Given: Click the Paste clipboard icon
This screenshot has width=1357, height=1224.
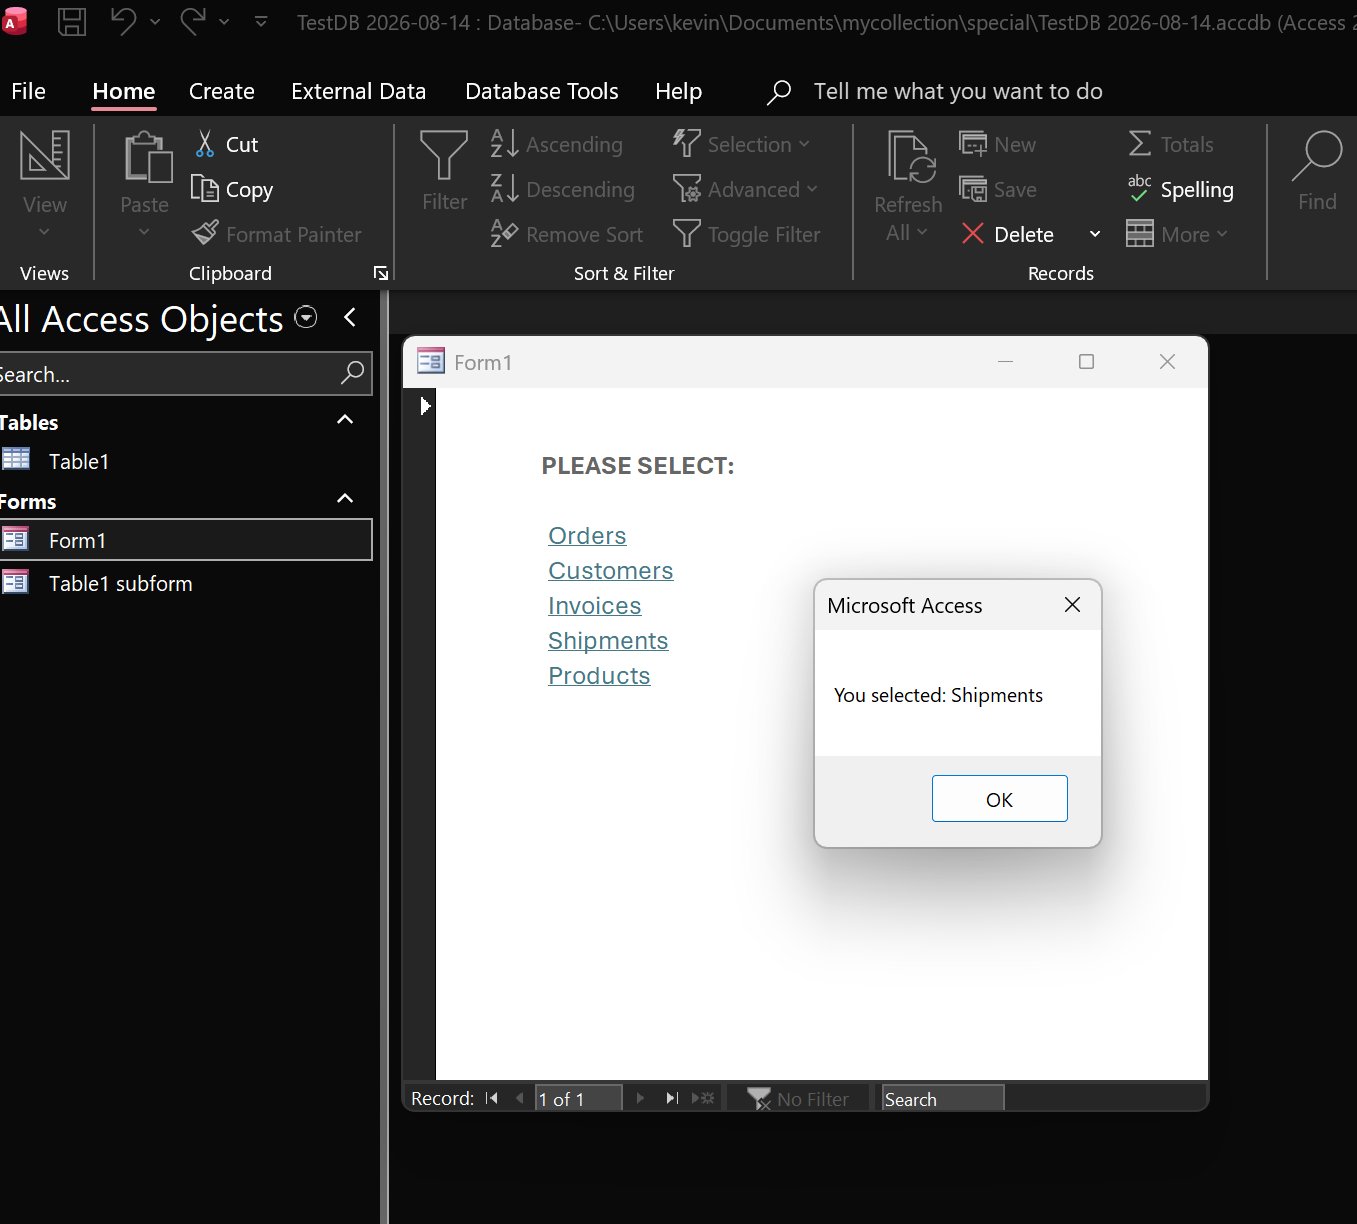Looking at the screenshot, I should point(147,157).
